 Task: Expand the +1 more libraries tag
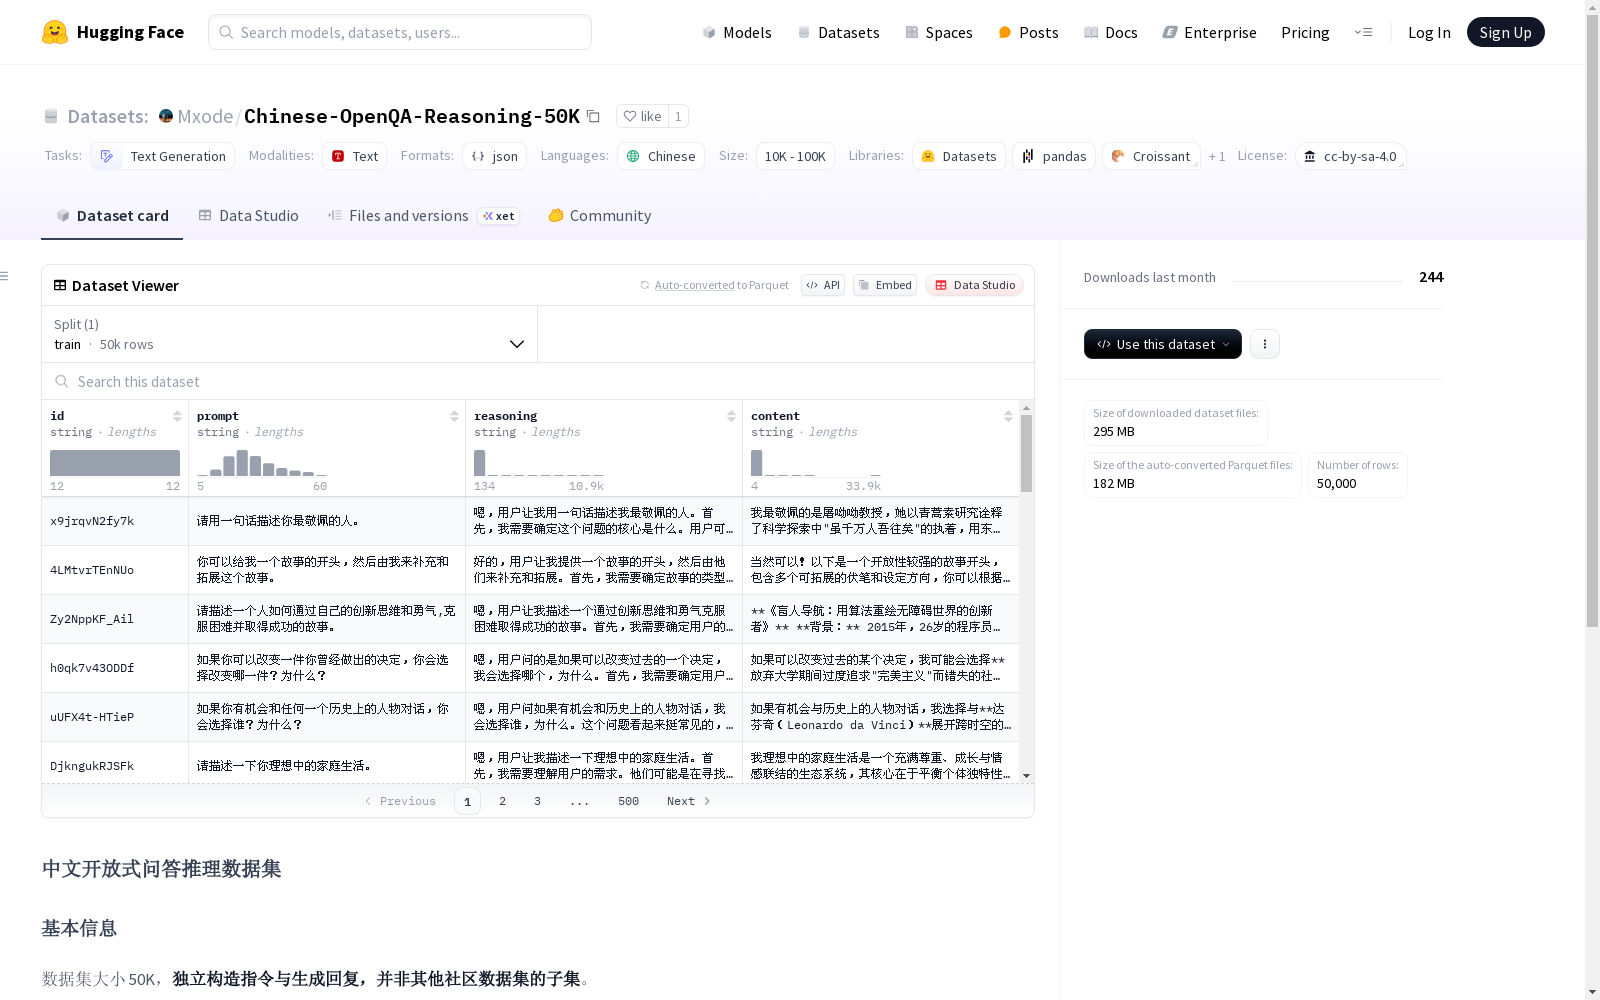click(1216, 156)
